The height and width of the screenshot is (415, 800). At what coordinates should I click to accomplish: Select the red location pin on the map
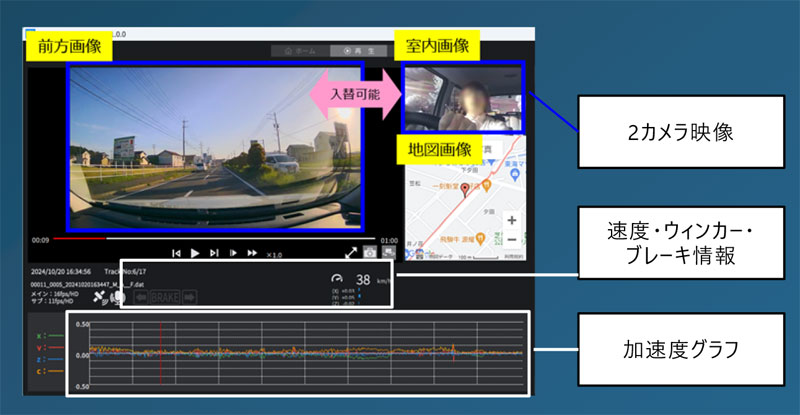465,190
